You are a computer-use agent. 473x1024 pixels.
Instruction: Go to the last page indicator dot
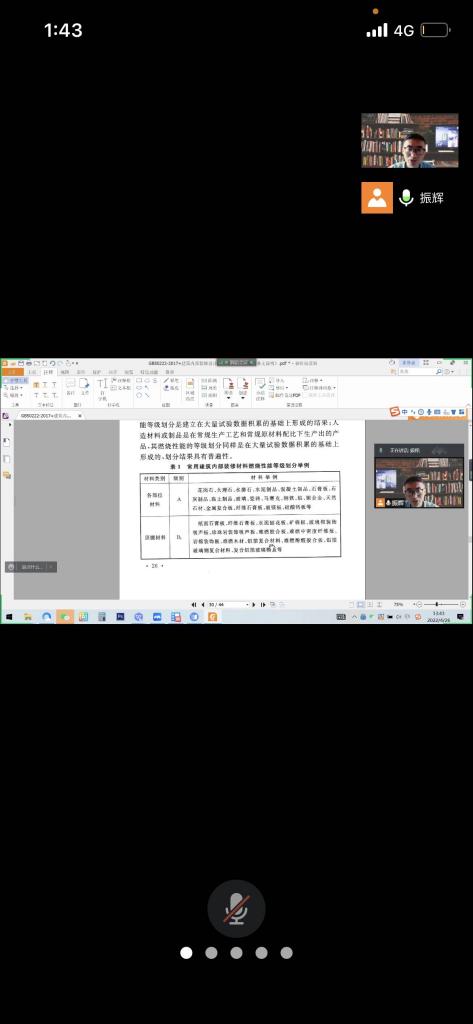click(286, 953)
